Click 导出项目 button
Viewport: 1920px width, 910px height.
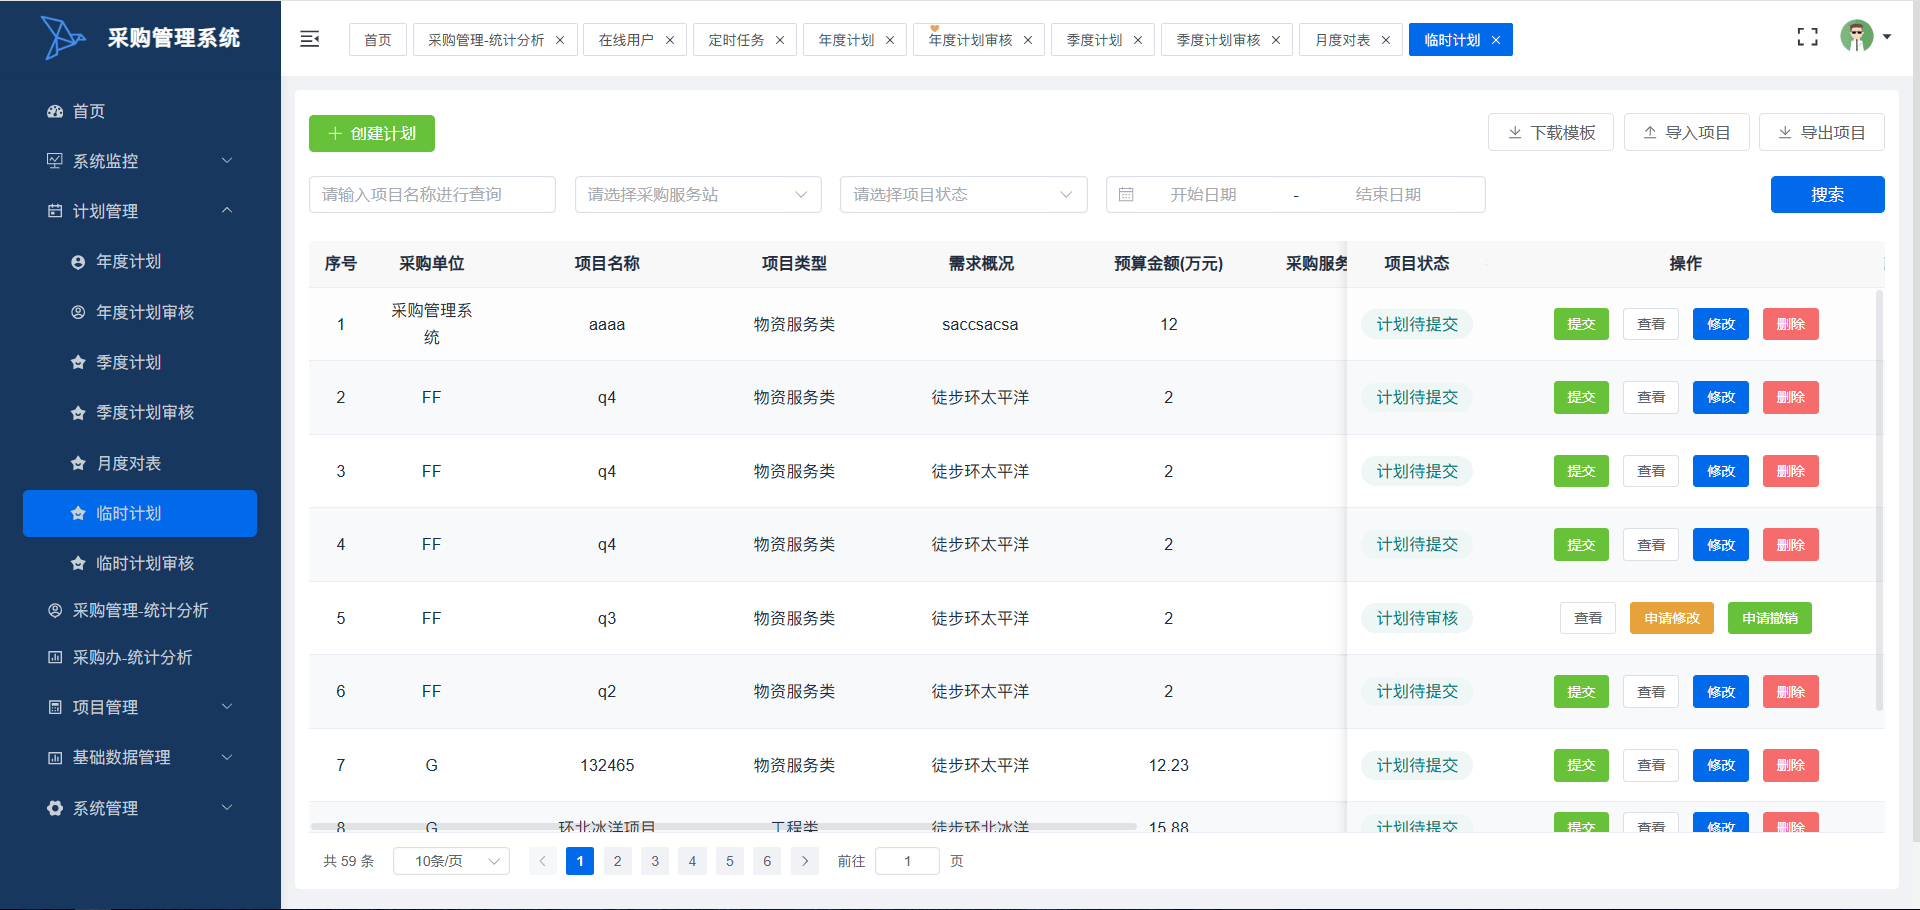[1822, 132]
